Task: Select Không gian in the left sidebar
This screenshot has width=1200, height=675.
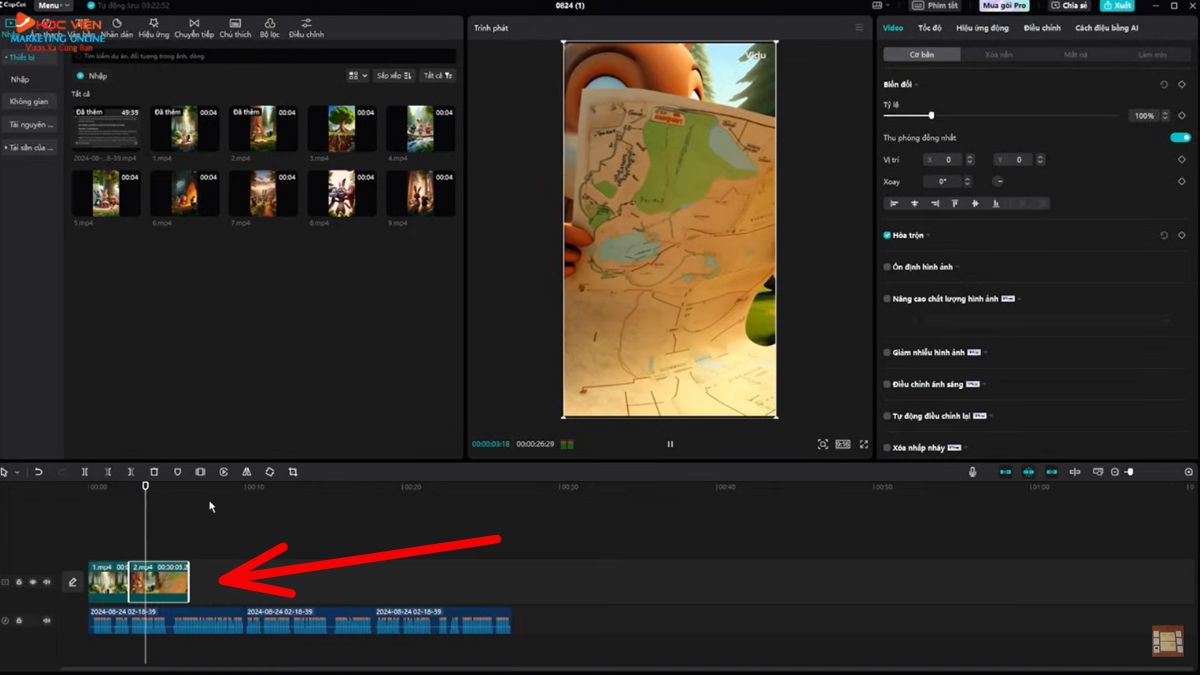Action: (29, 102)
